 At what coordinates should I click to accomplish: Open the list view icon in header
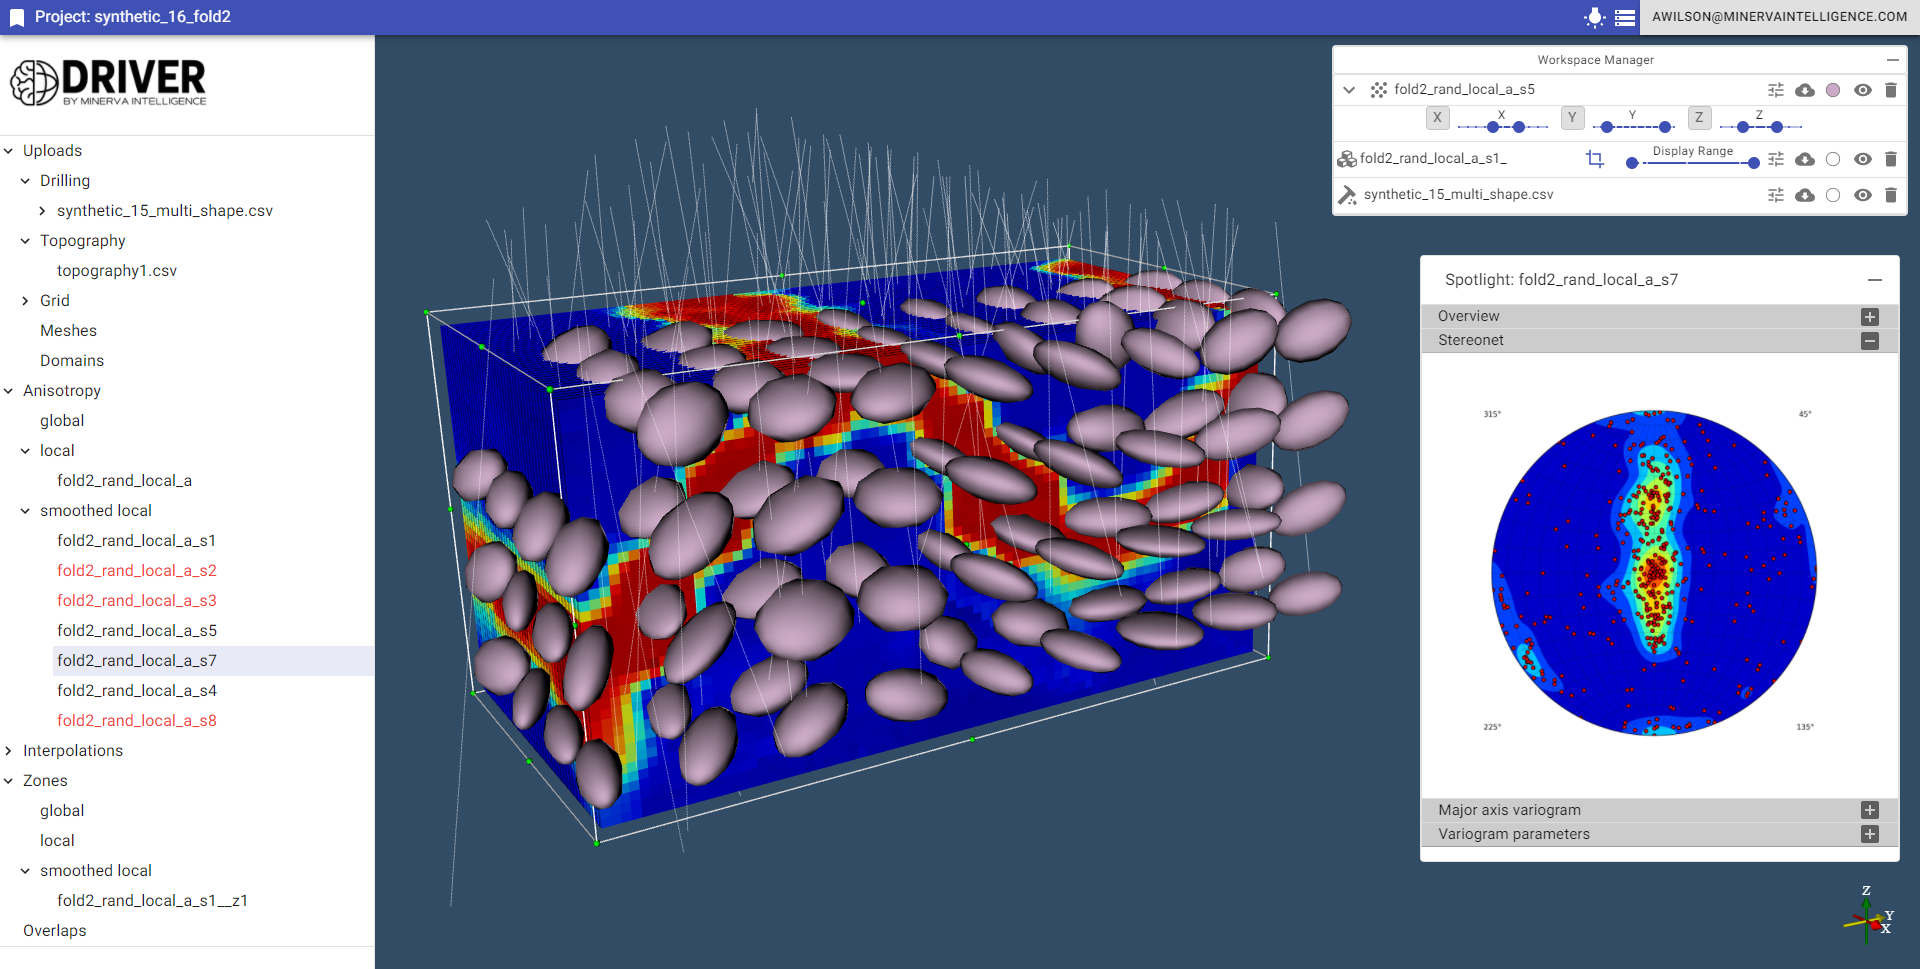click(x=1625, y=17)
